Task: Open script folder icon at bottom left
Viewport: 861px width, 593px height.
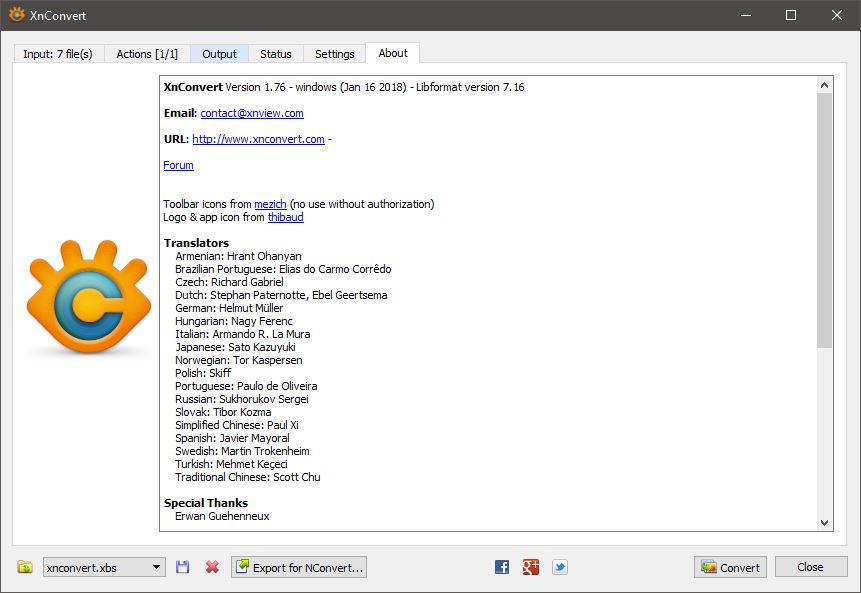Action: [x=25, y=567]
